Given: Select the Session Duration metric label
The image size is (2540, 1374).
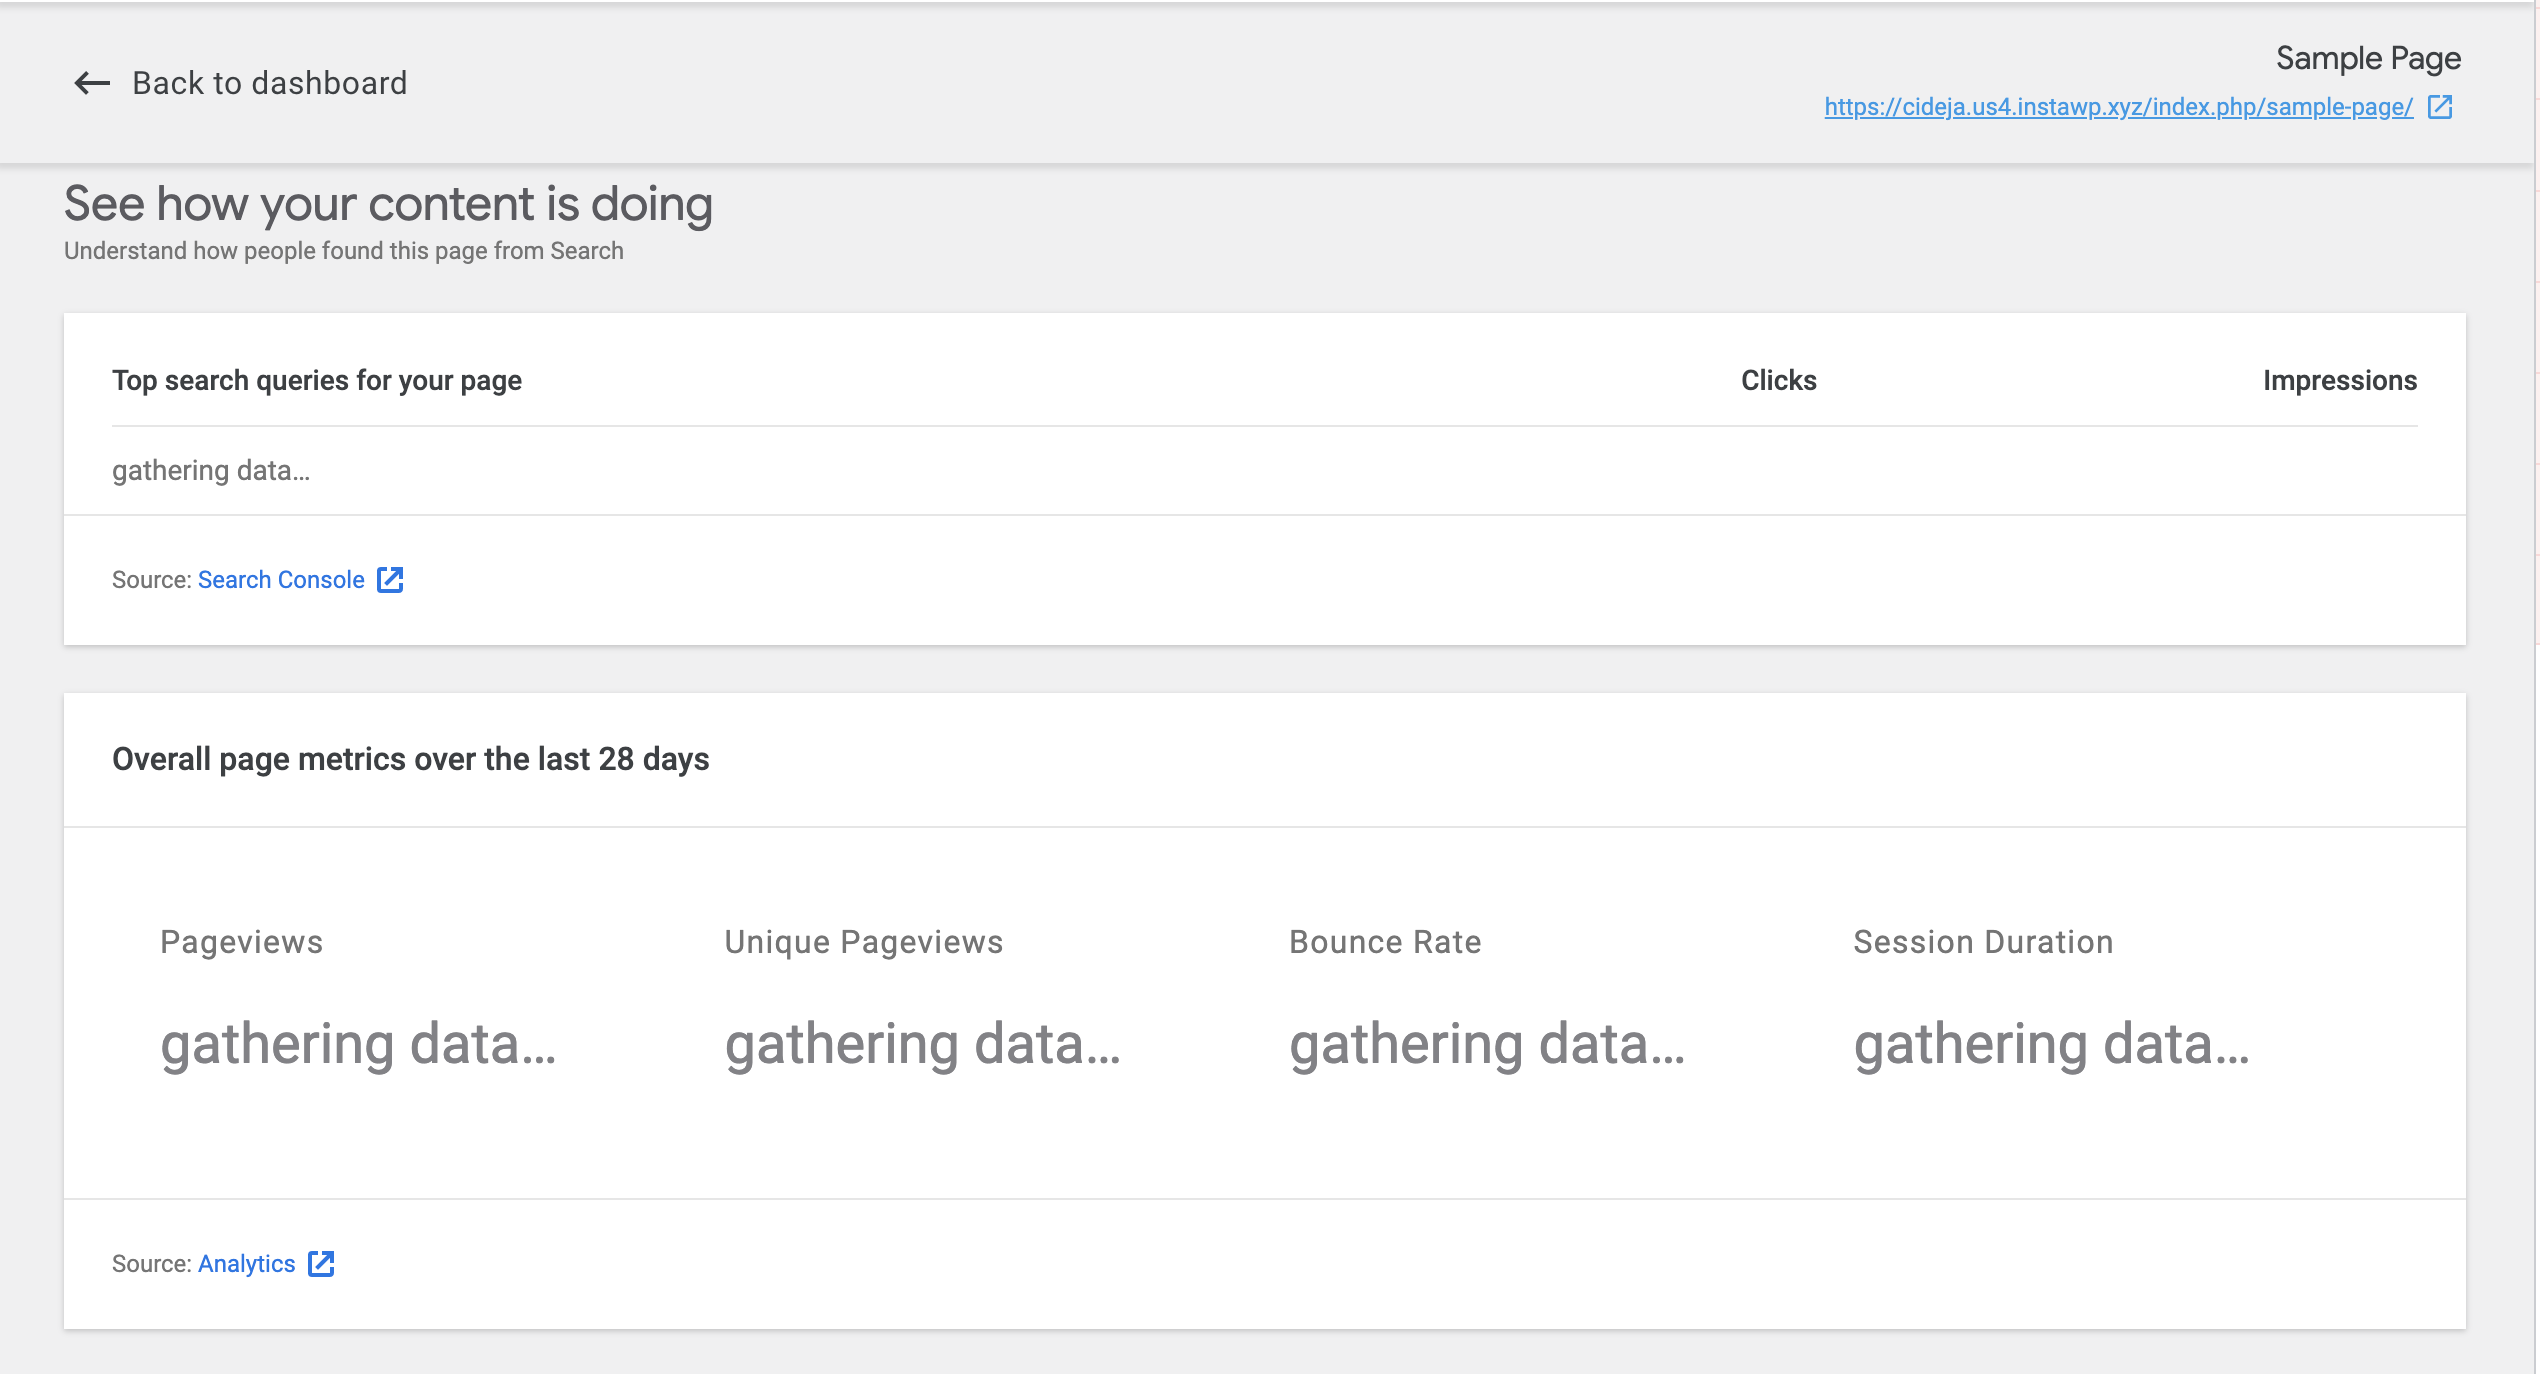Looking at the screenshot, I should pos(1983,942).
